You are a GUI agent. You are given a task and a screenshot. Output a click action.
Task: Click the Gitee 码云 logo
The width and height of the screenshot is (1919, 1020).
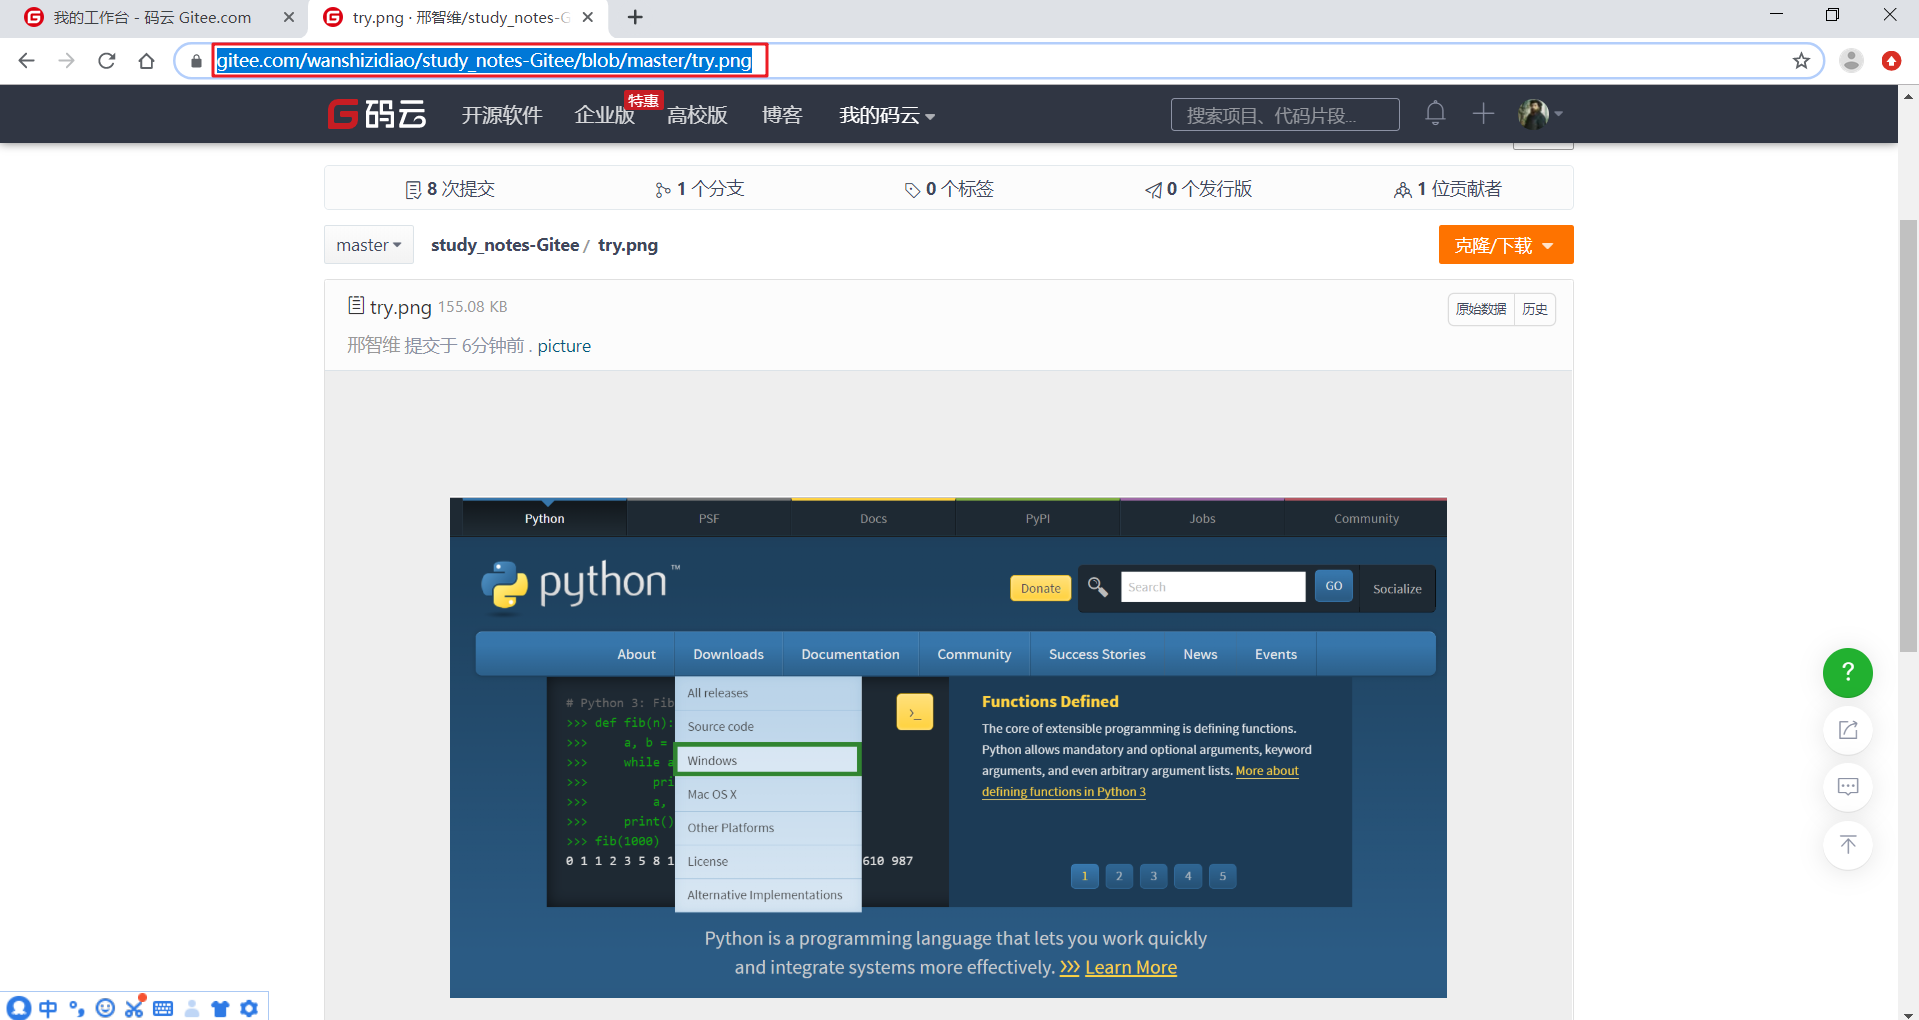[x=377, y=114]
